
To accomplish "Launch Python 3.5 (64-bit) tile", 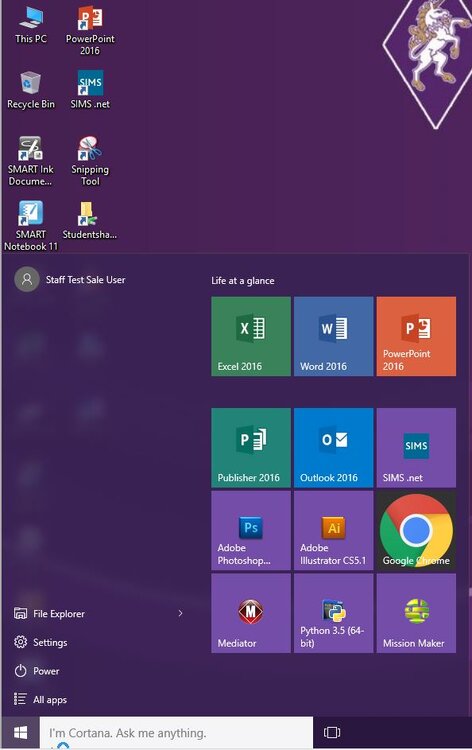I will coord(334,613).
